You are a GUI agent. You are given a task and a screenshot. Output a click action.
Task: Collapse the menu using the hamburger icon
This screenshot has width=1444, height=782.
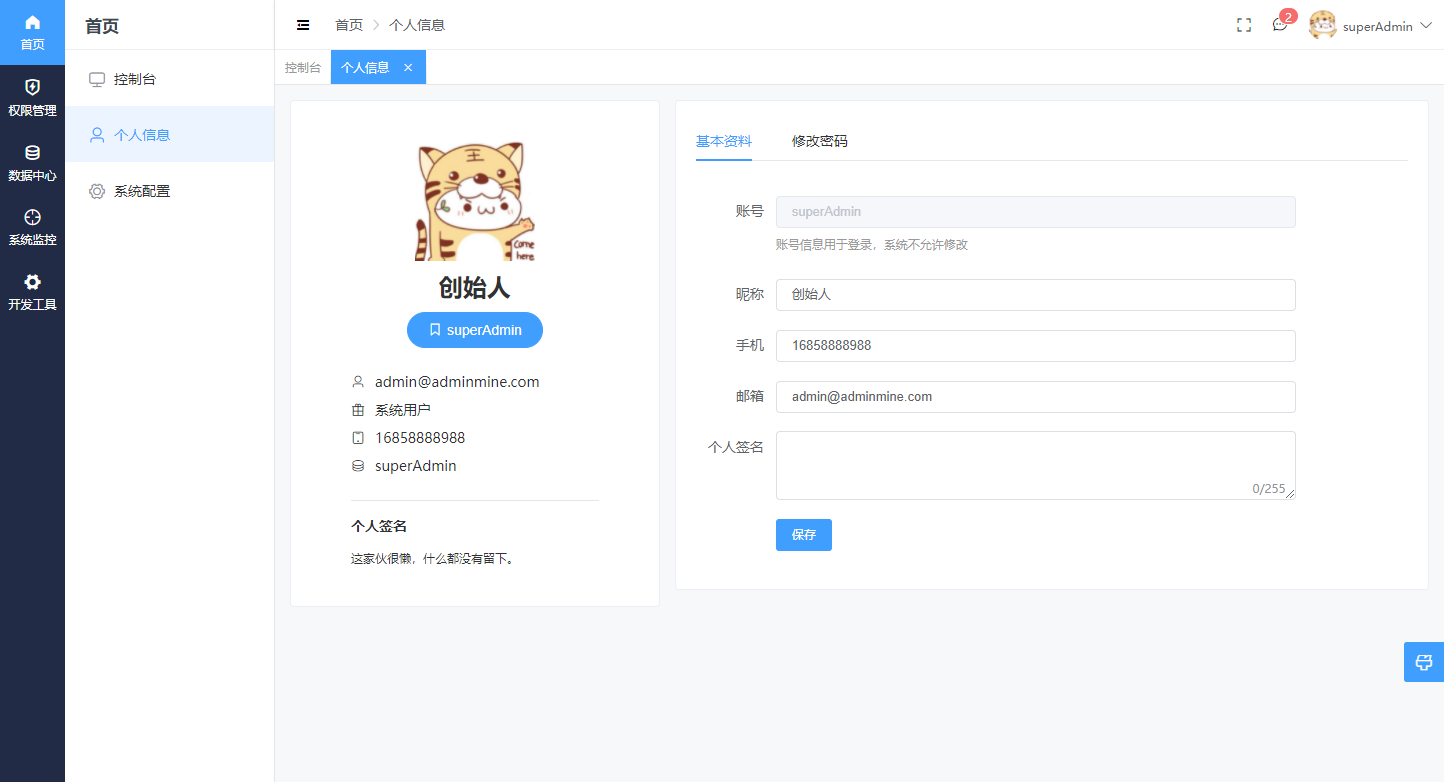pos(303,24)
